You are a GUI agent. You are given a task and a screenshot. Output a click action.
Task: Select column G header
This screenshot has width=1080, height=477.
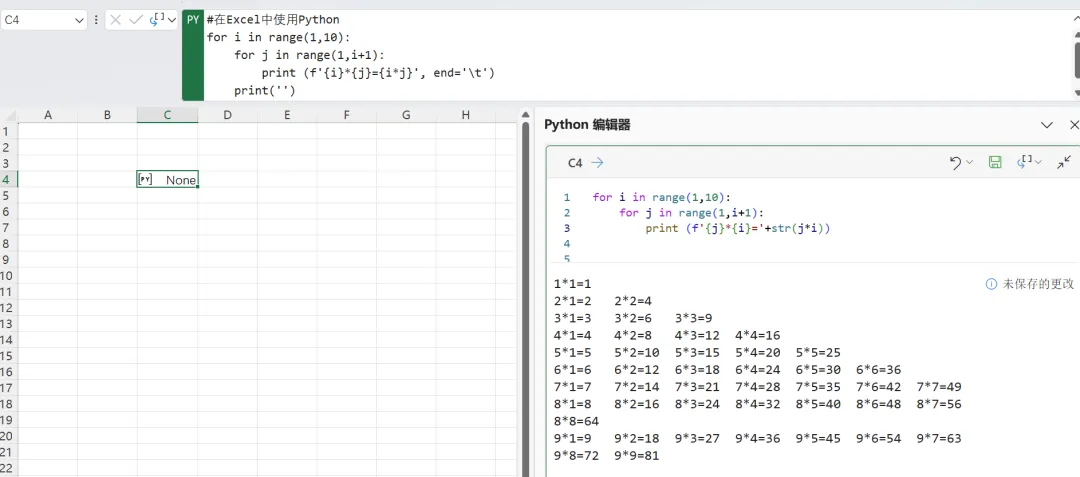(406, 115)
